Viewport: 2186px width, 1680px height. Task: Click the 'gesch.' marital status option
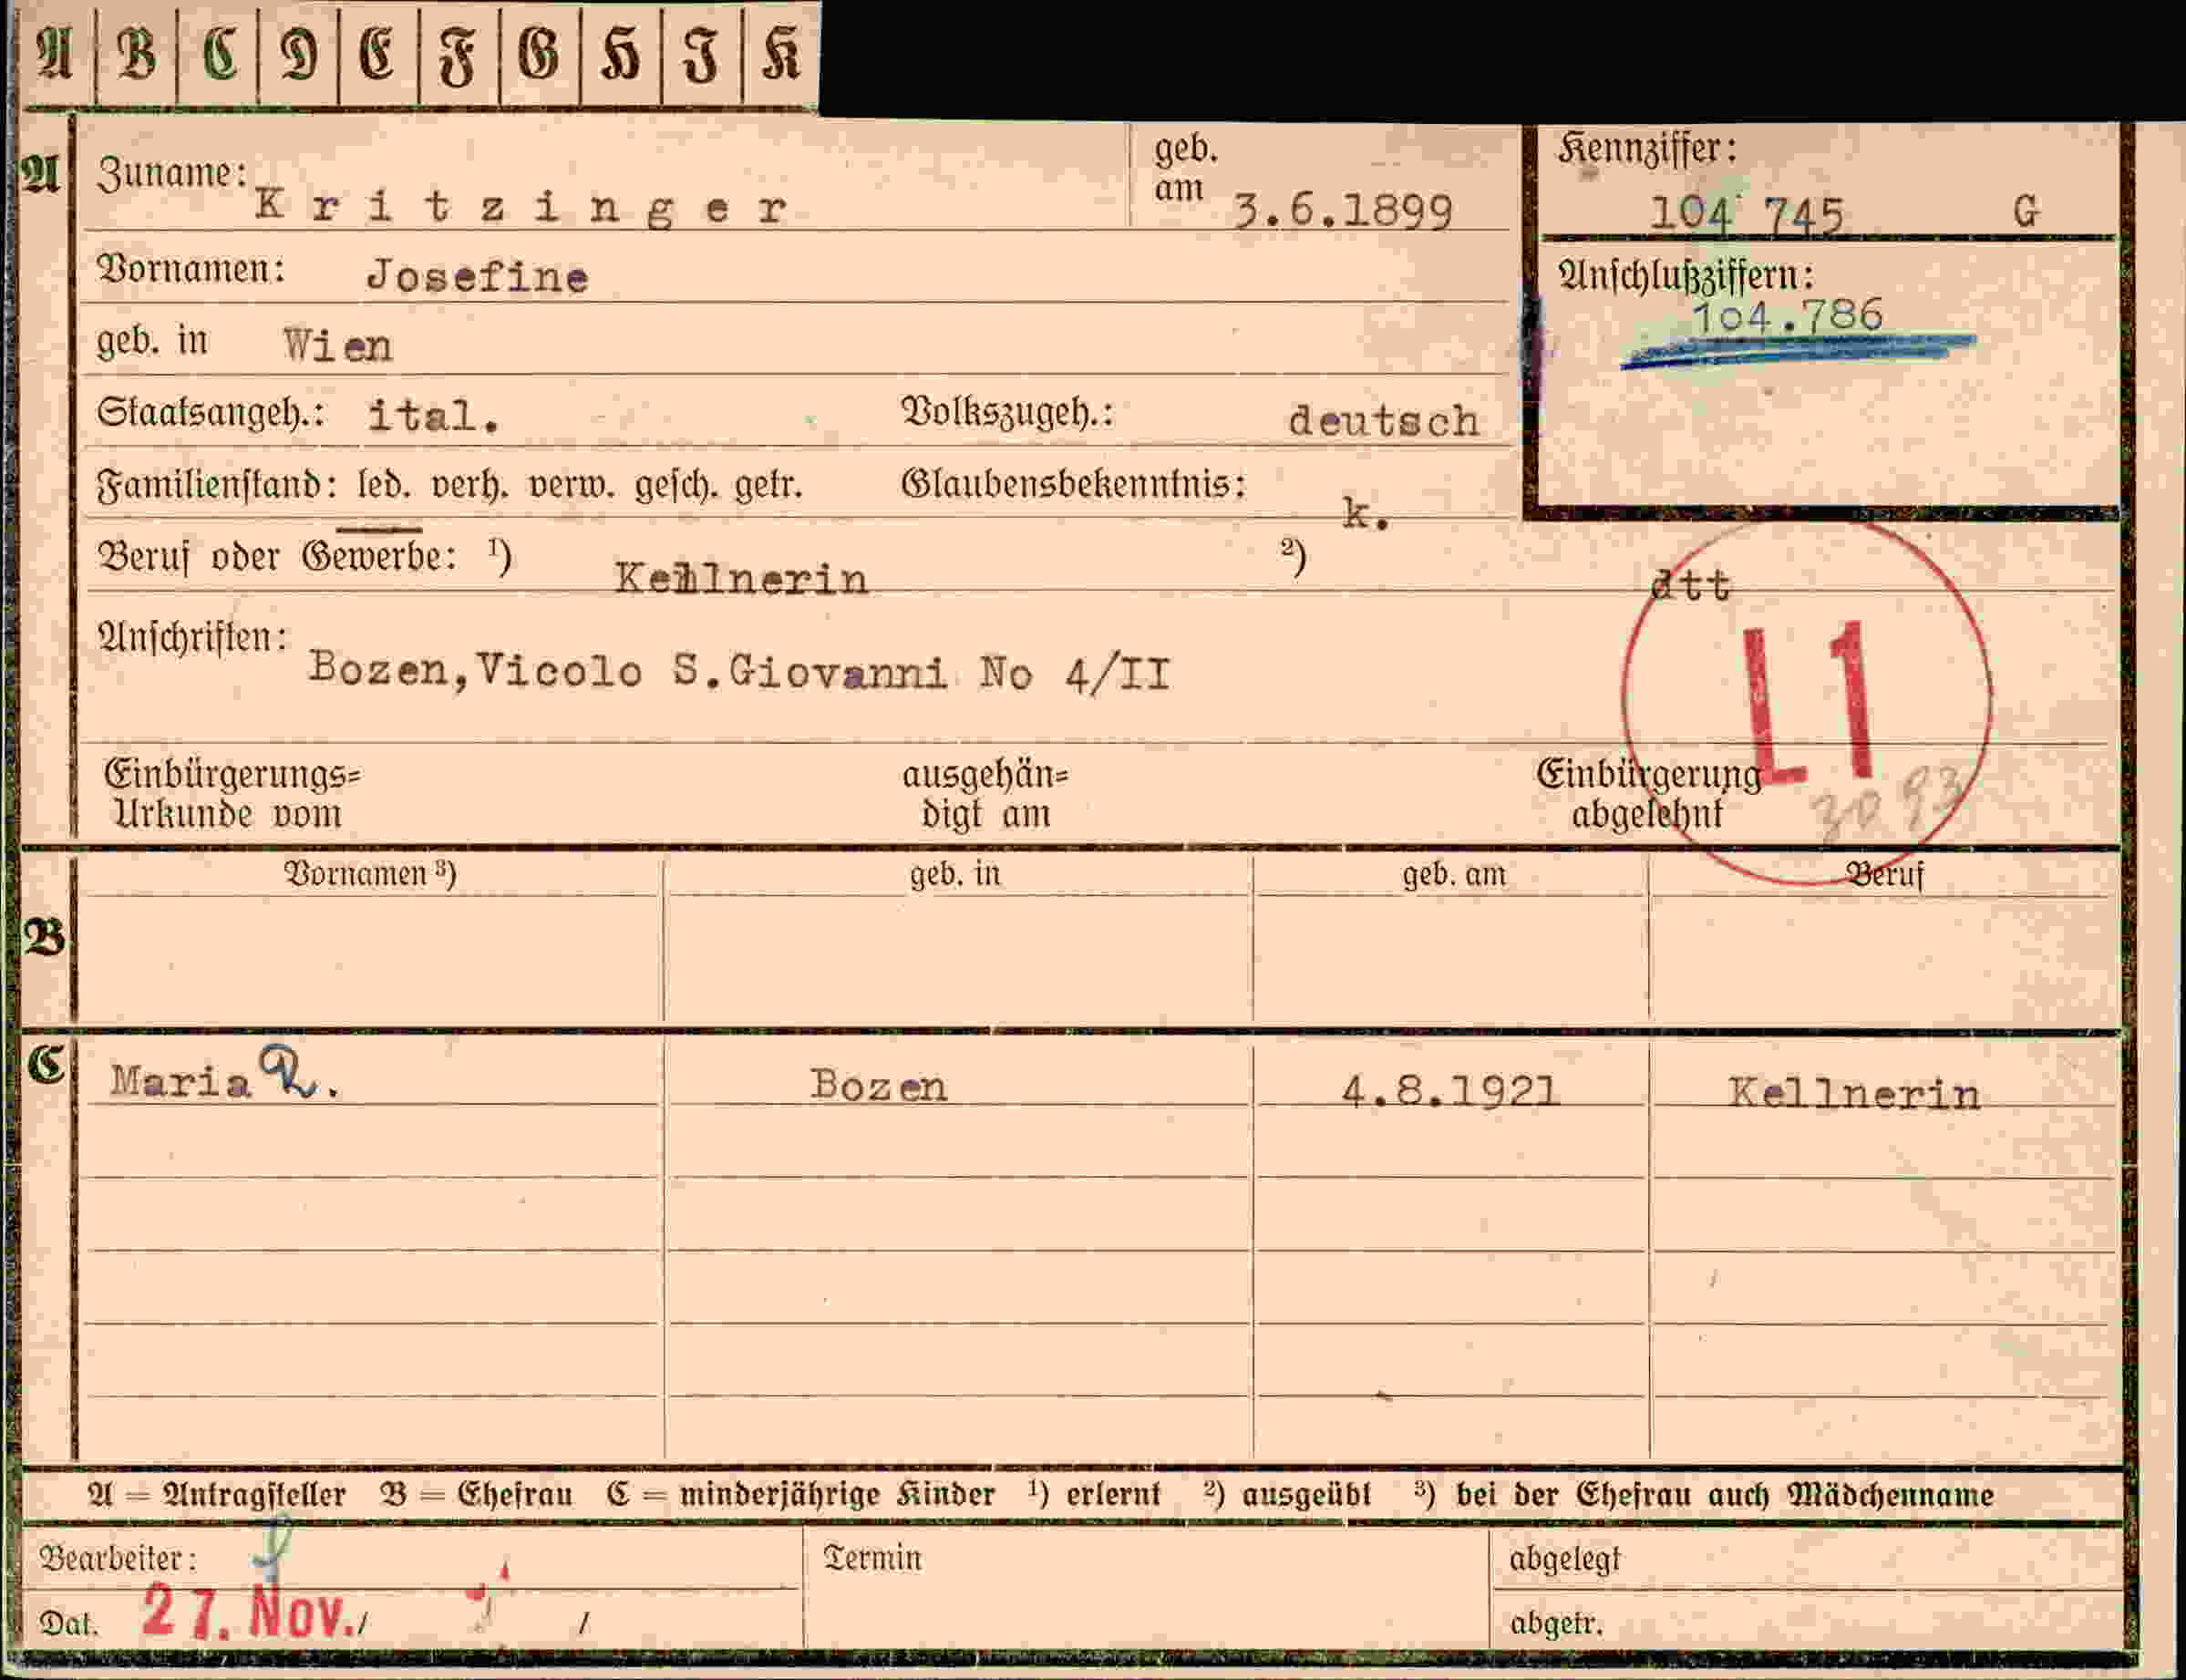(x=676, y=487)
